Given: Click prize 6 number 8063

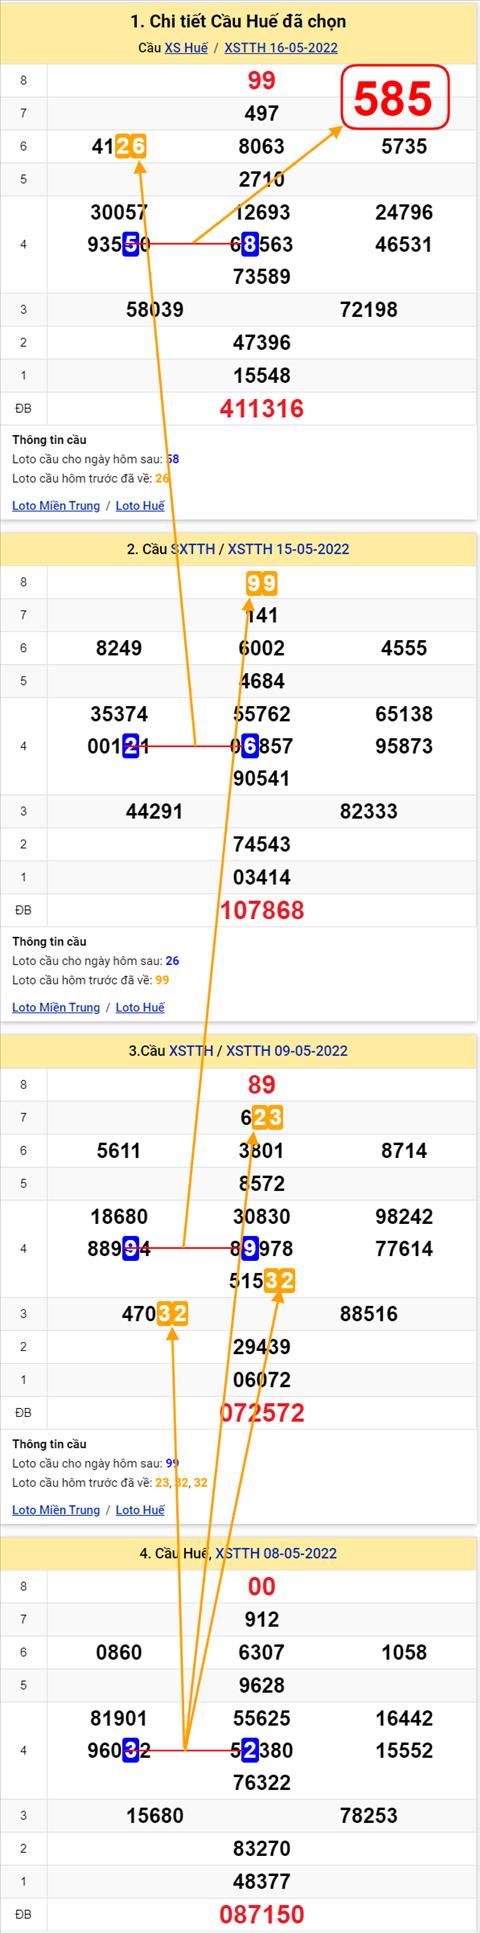Looking at the screenshot, I should [261, 147].
